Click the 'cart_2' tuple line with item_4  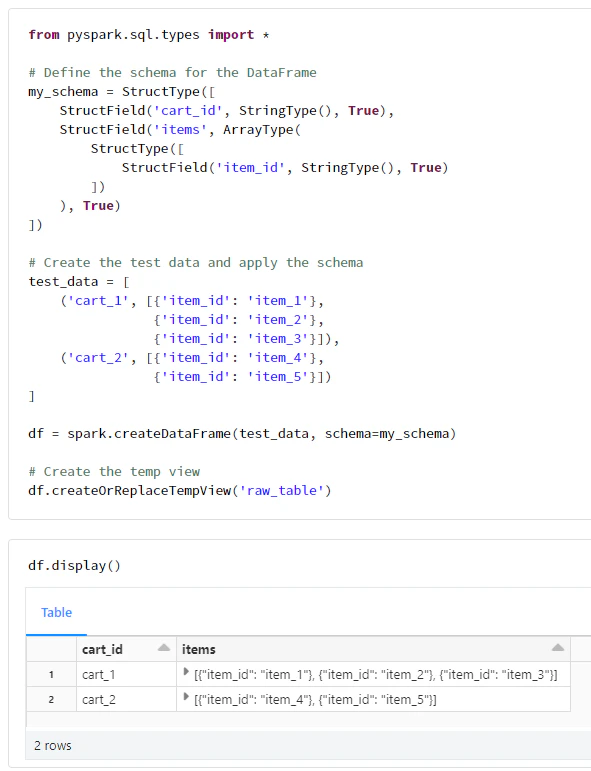(192, 357)
